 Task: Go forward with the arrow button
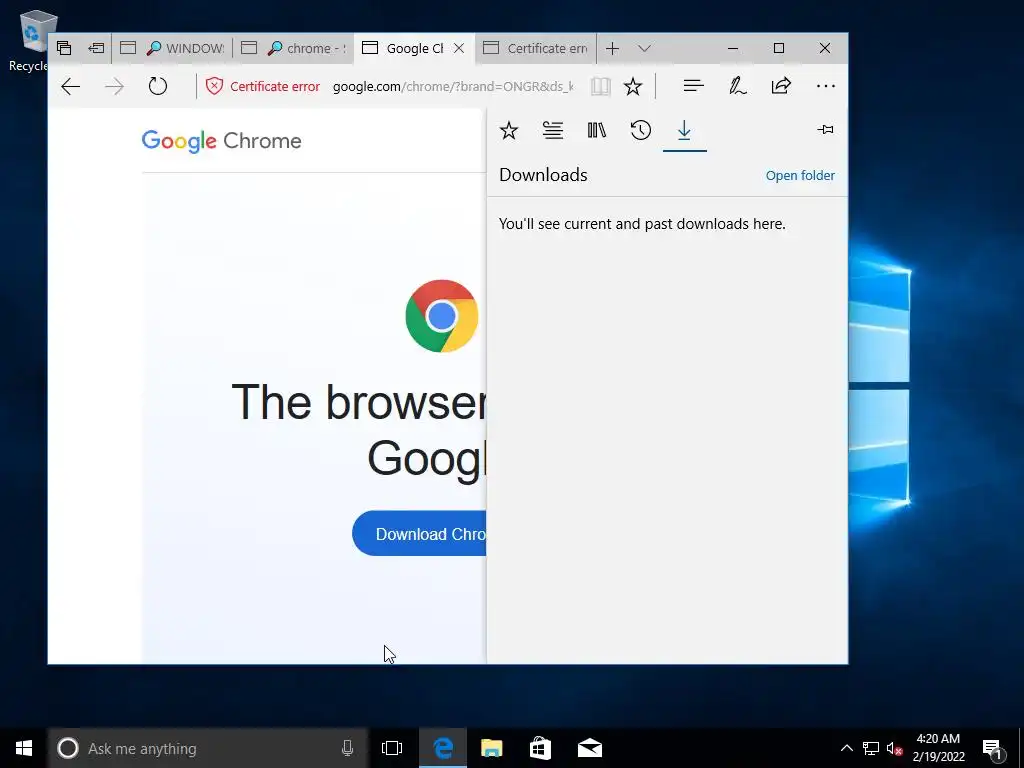(x=114, y=86)
